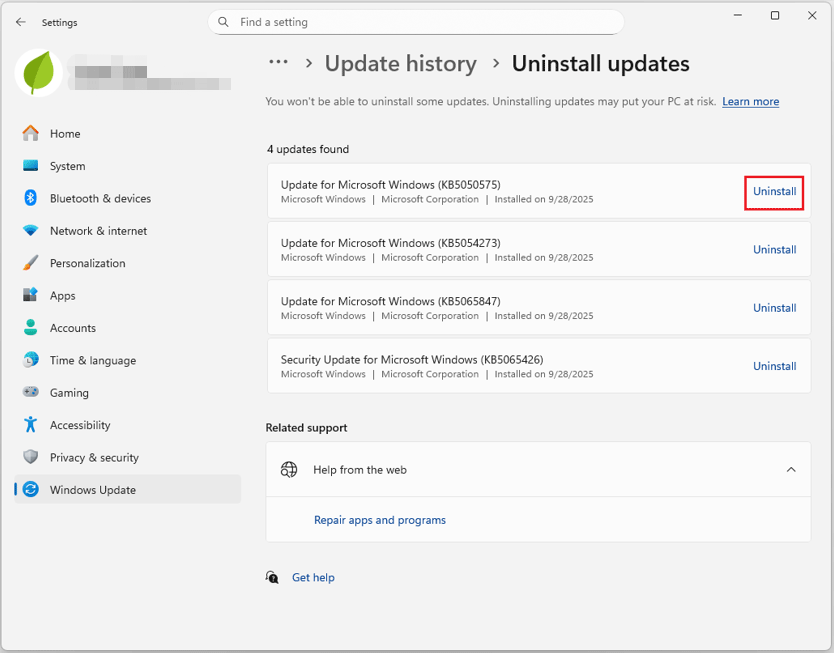The width and height of the screenshot is (834, 653).
Task: Select Repair apps and programs
Action: click(379, 520)
